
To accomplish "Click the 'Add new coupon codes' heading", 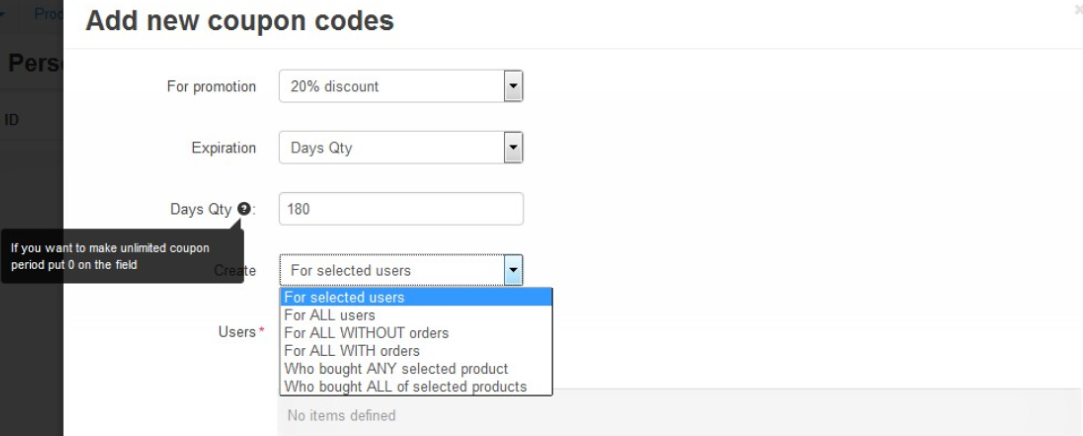I will (240, 21).
